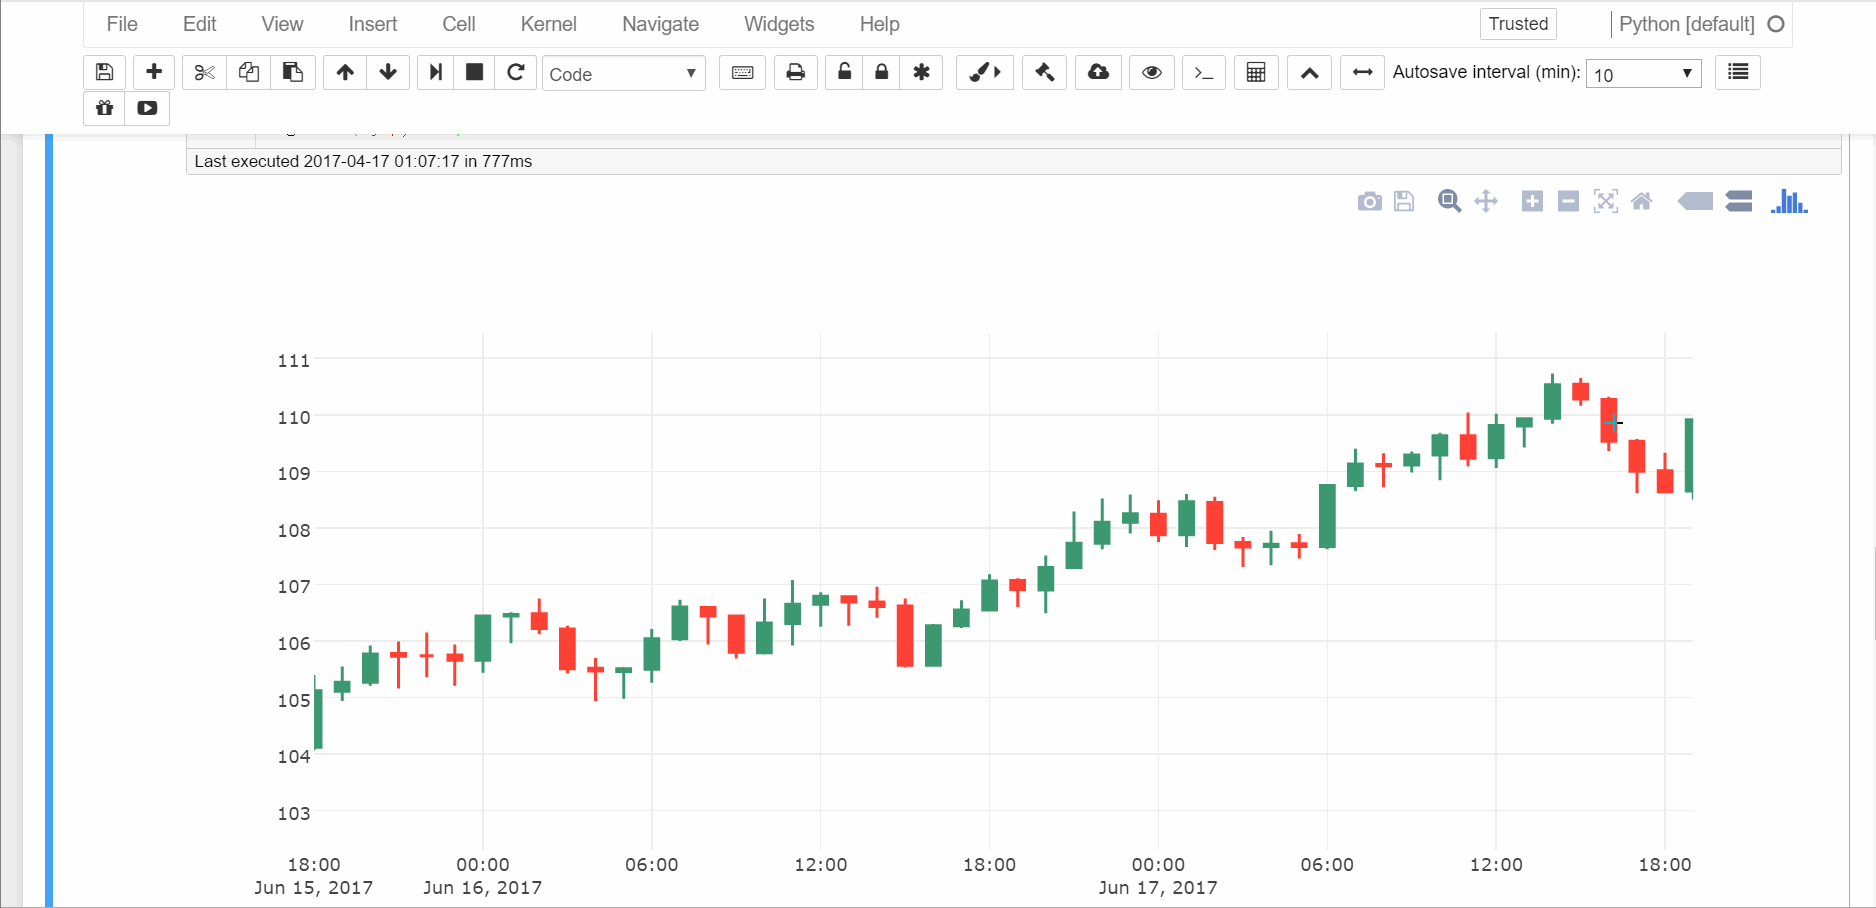The image size is (1876, 908).
Task: Open the Edit menu
Action: 199,24
